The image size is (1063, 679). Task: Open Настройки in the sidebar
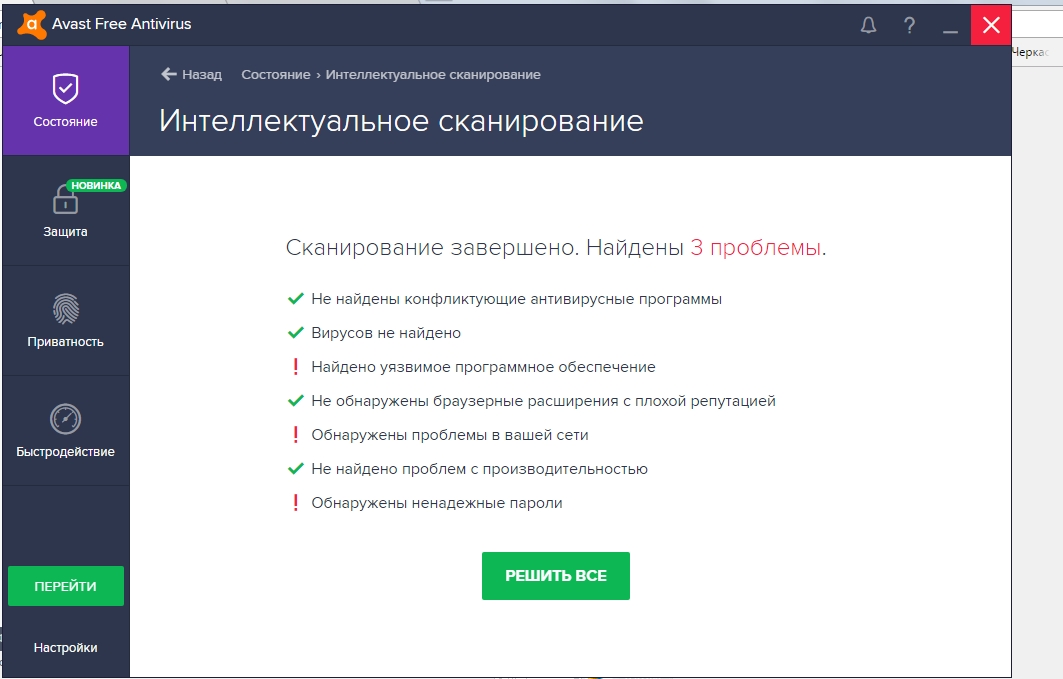coord(65,647)
